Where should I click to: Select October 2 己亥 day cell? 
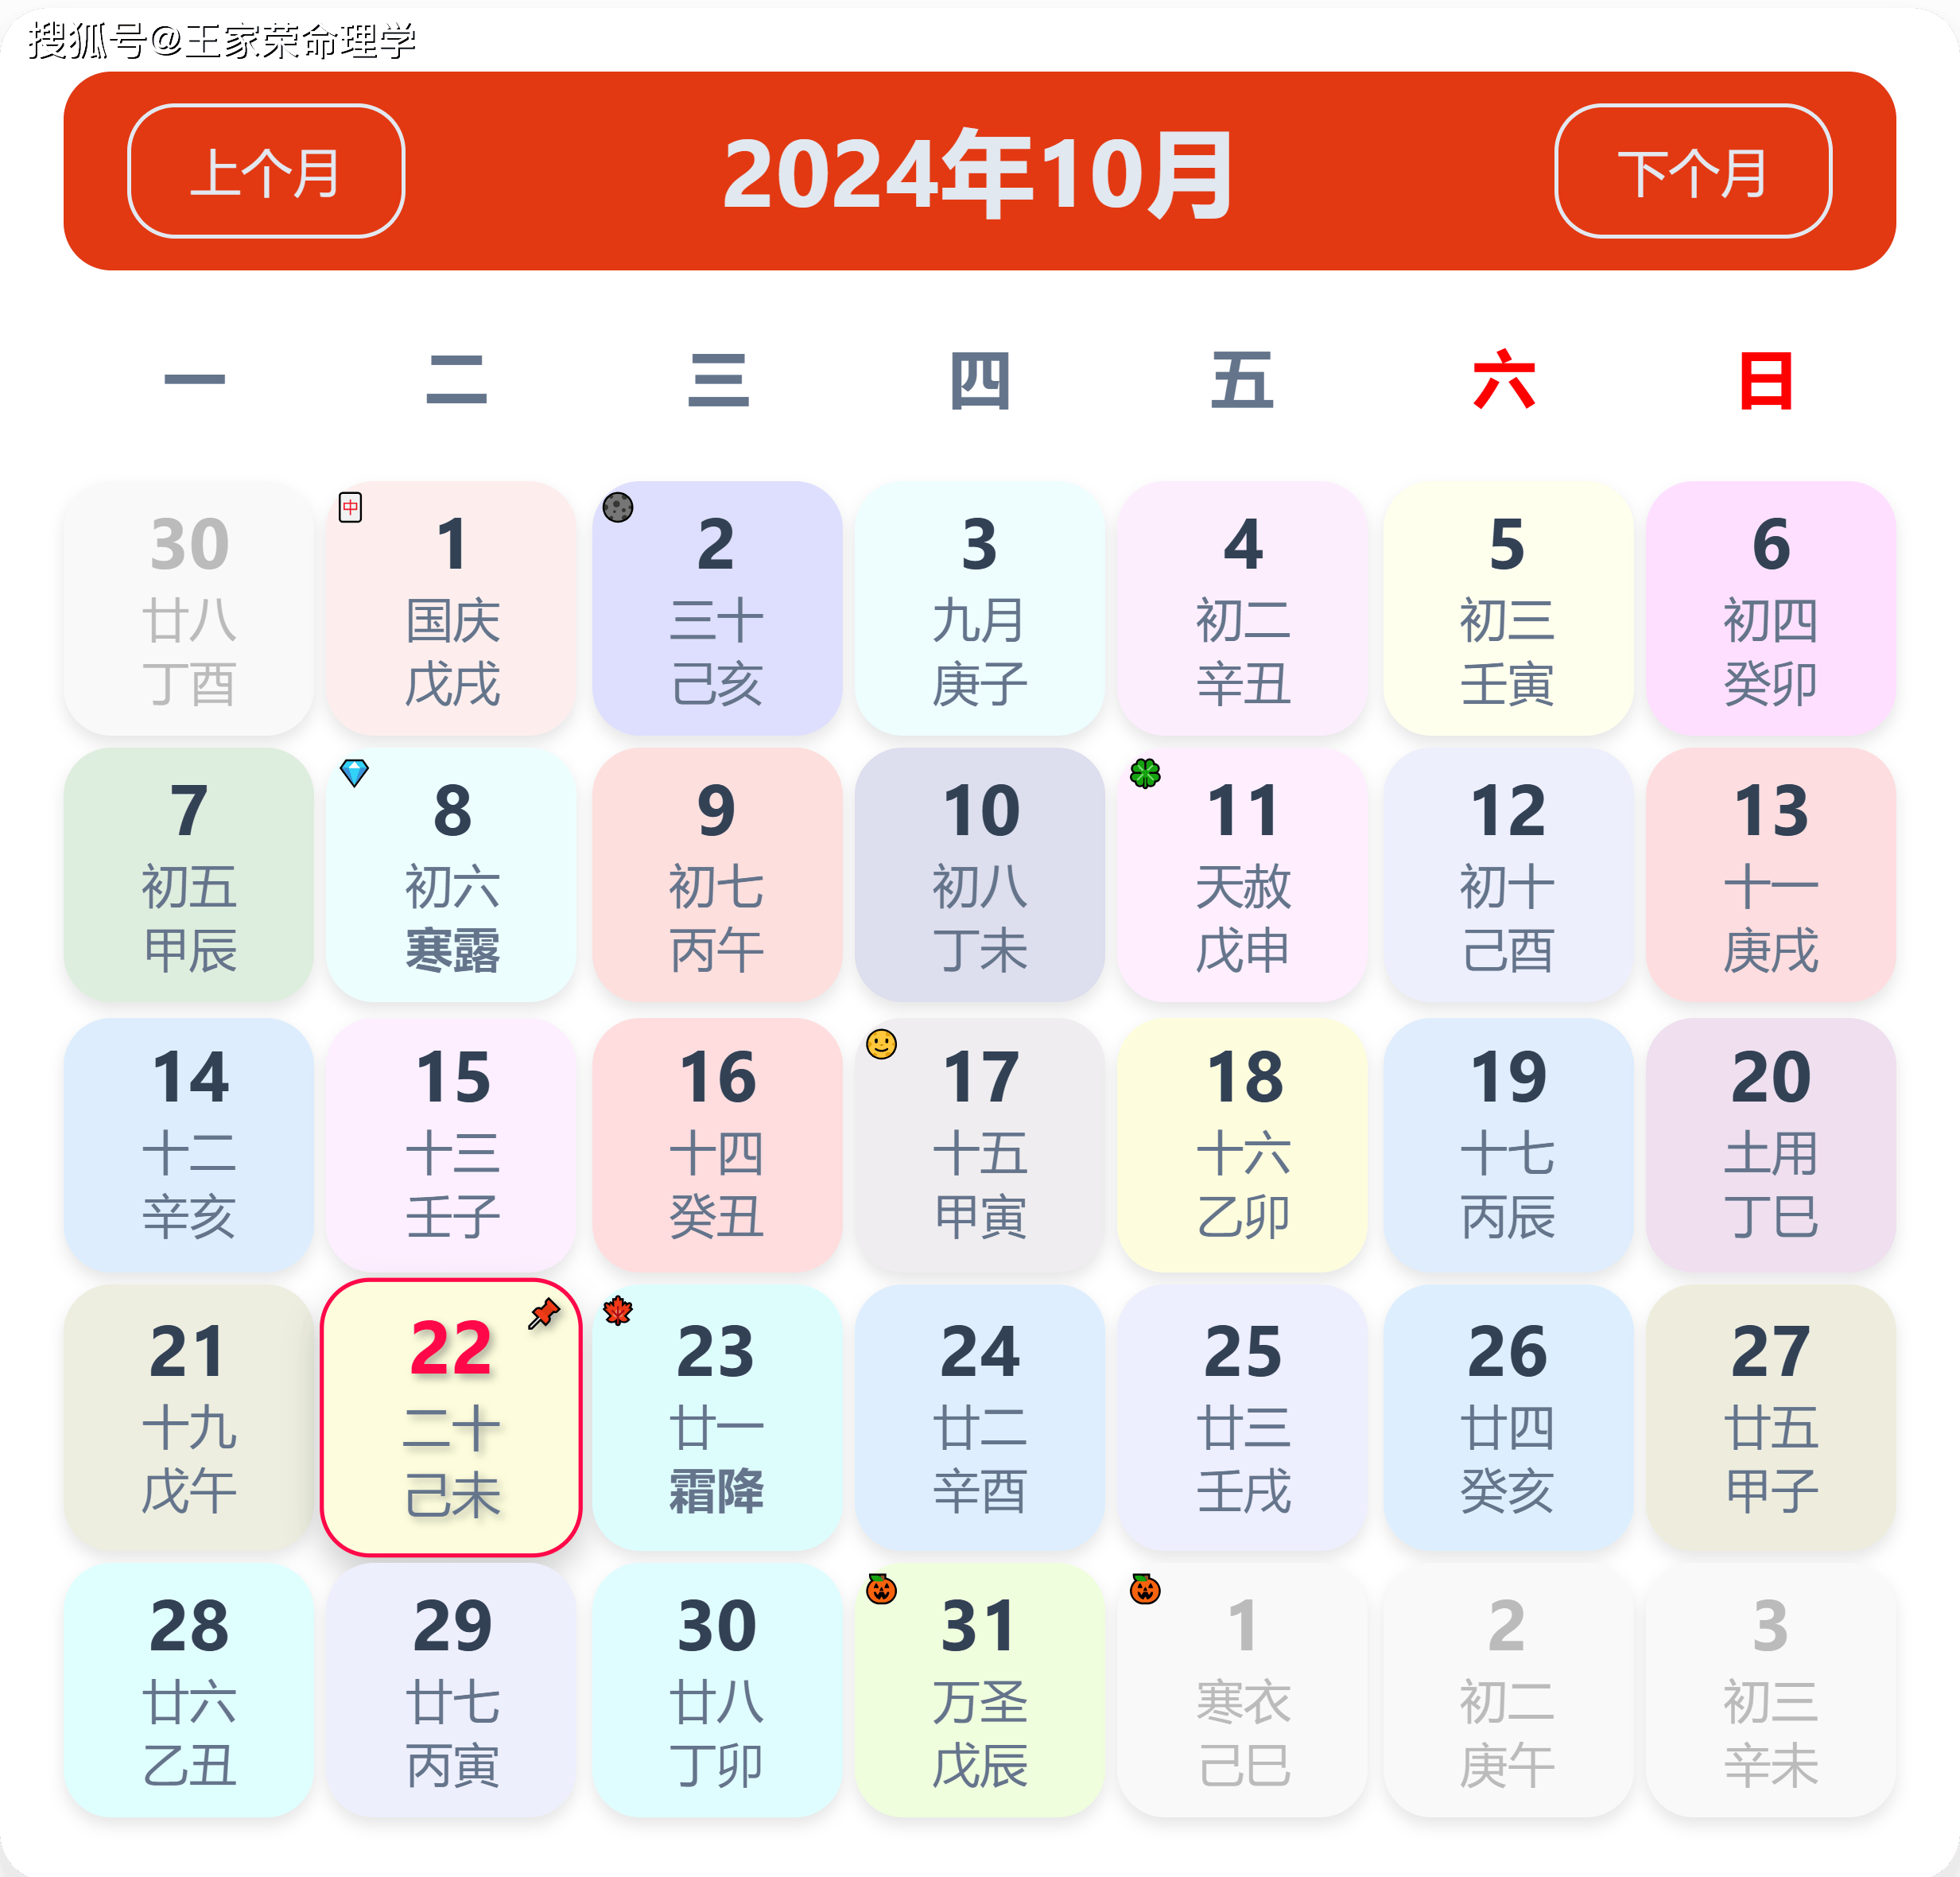pos(717,609)
